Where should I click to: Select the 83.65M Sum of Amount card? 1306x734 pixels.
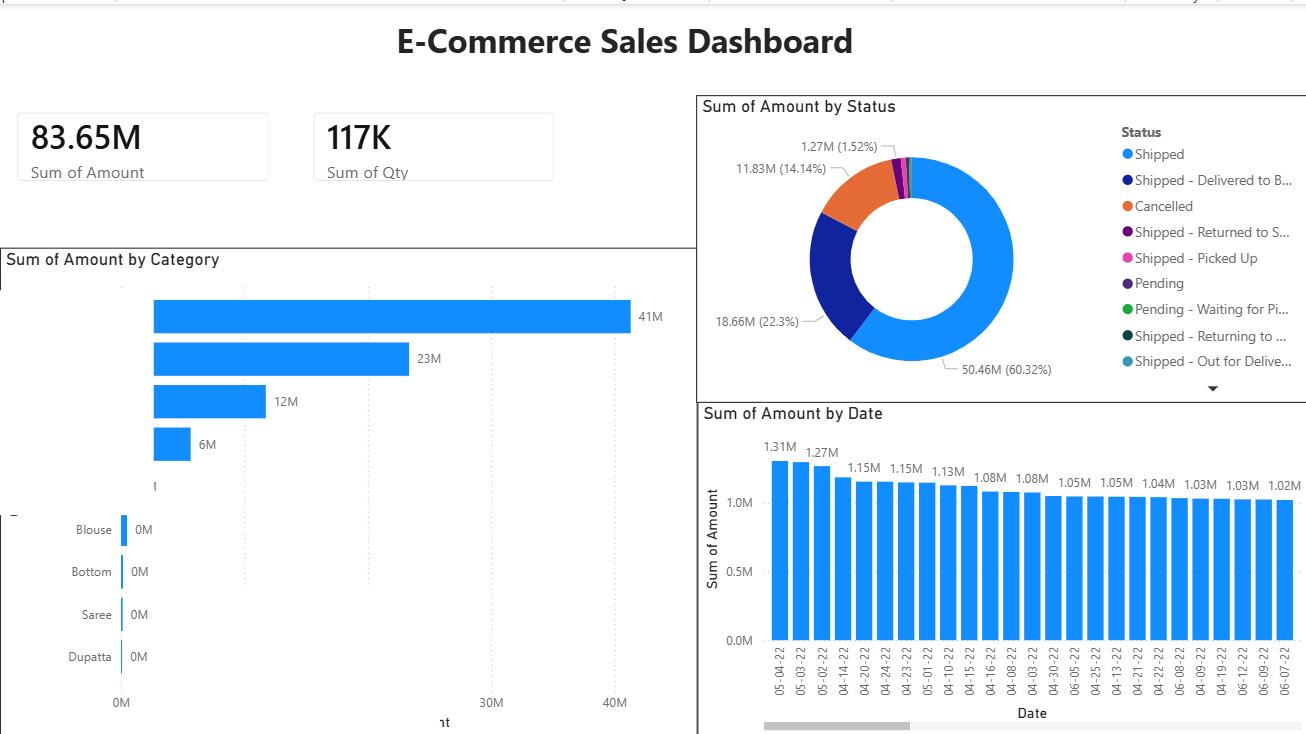[143, 147]
